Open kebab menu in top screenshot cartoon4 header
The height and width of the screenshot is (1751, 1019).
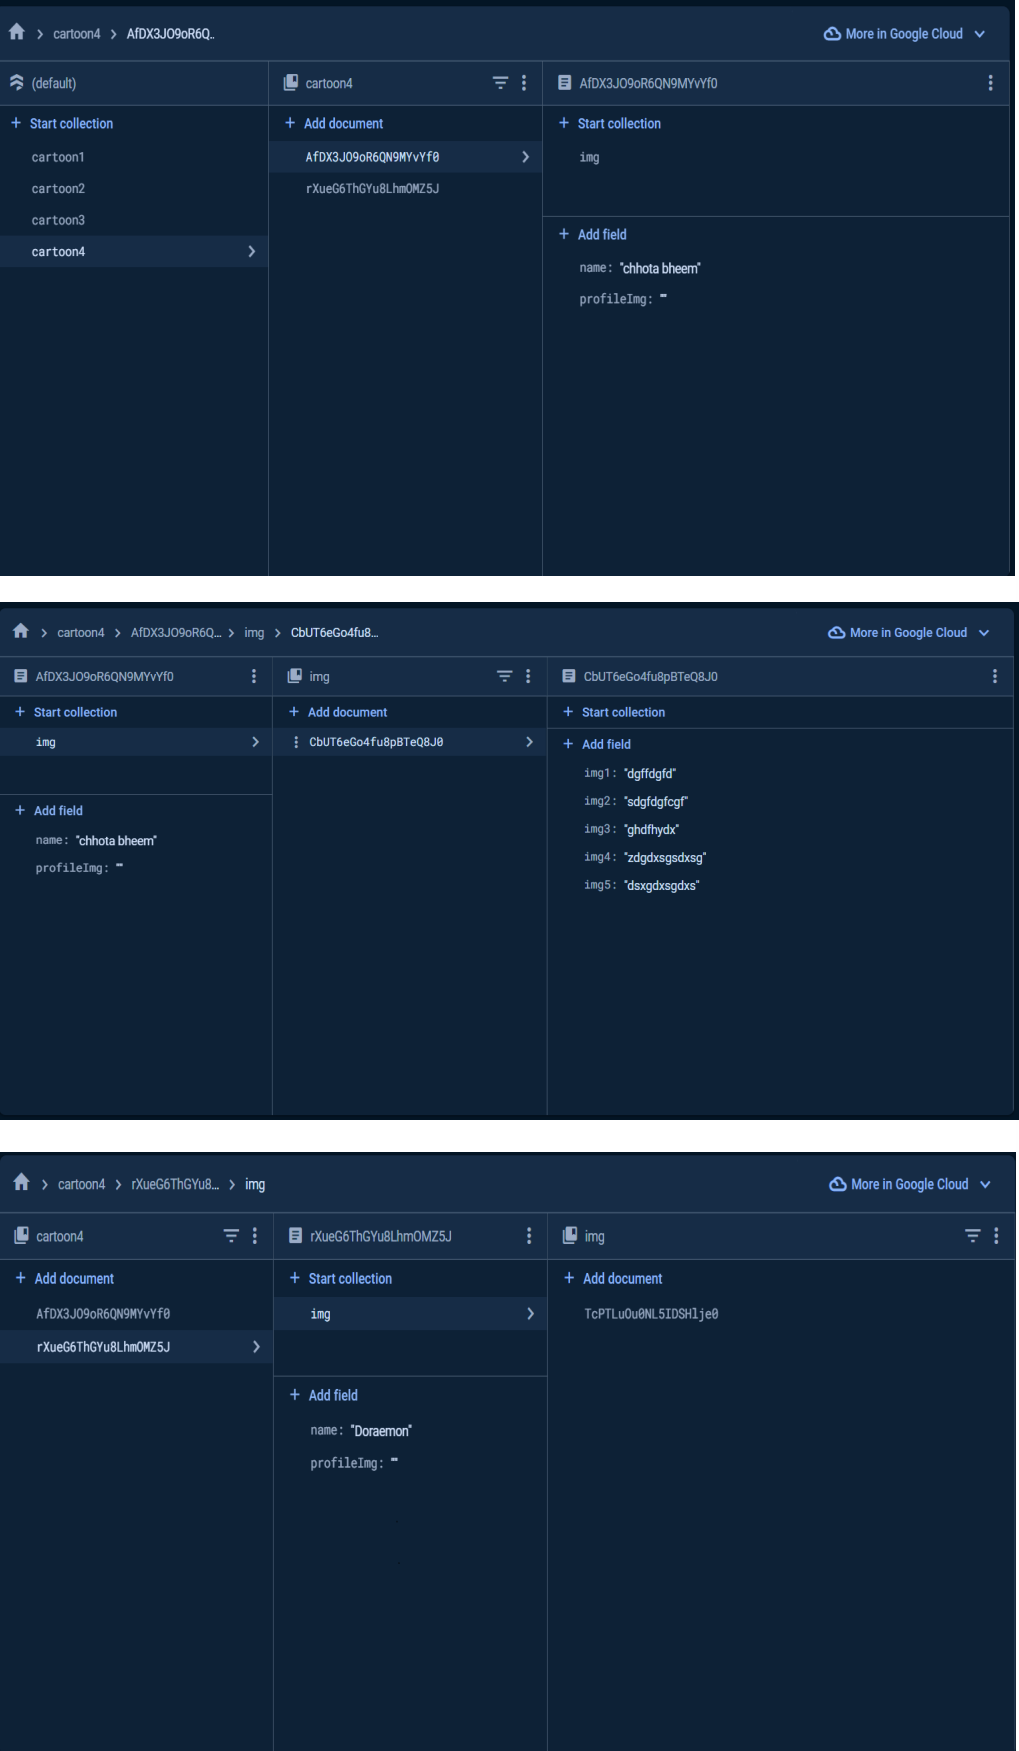click(x=524, y=83)
